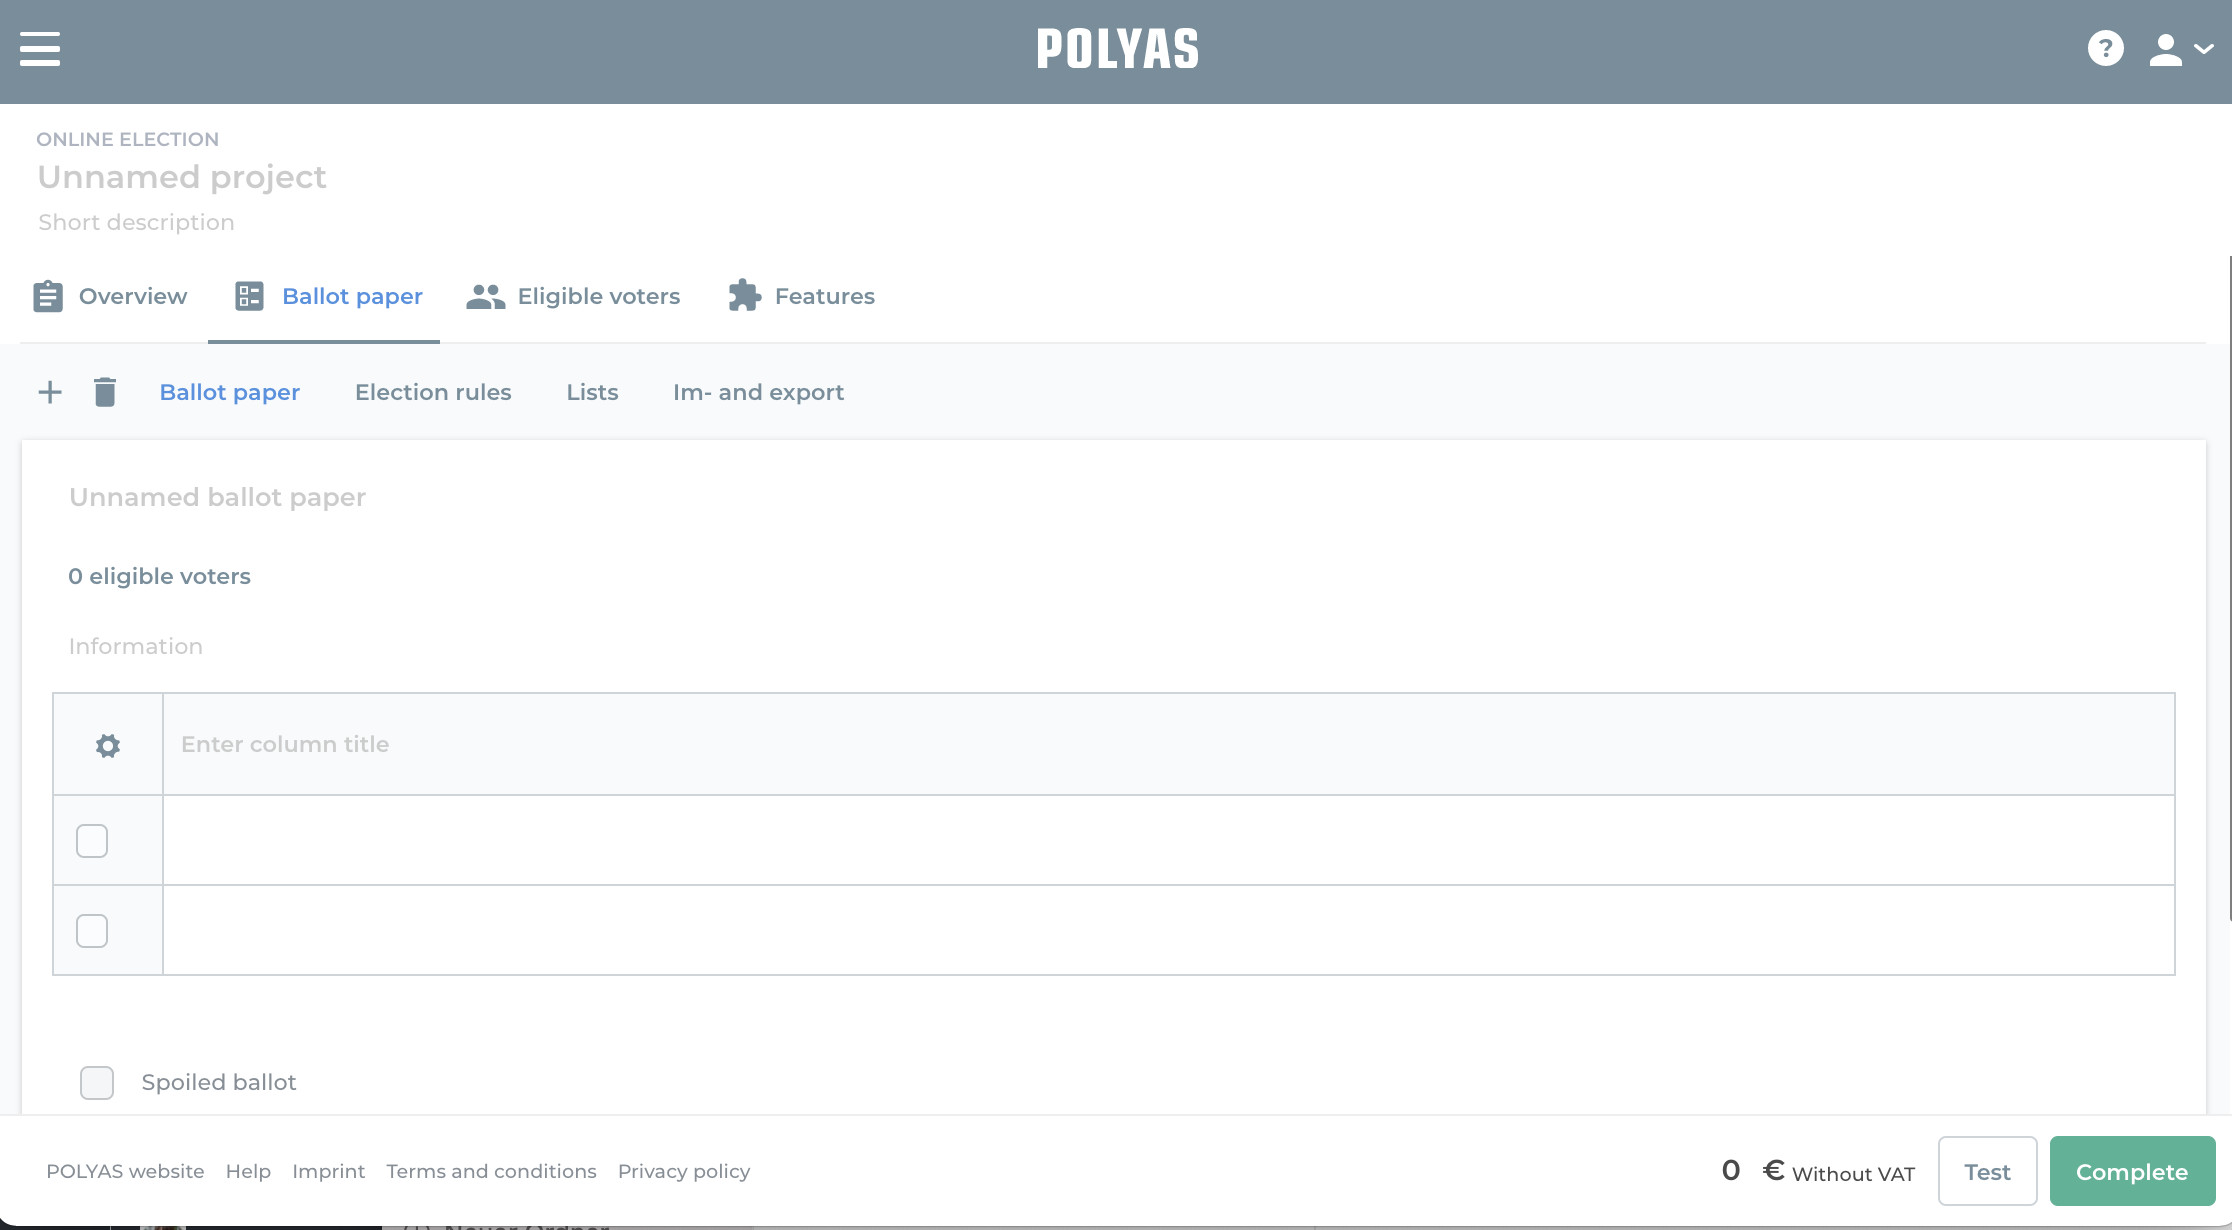The image size is (2232, 1230).
Task: Toggle the second candidate checkbox
Action: point(92,930)
